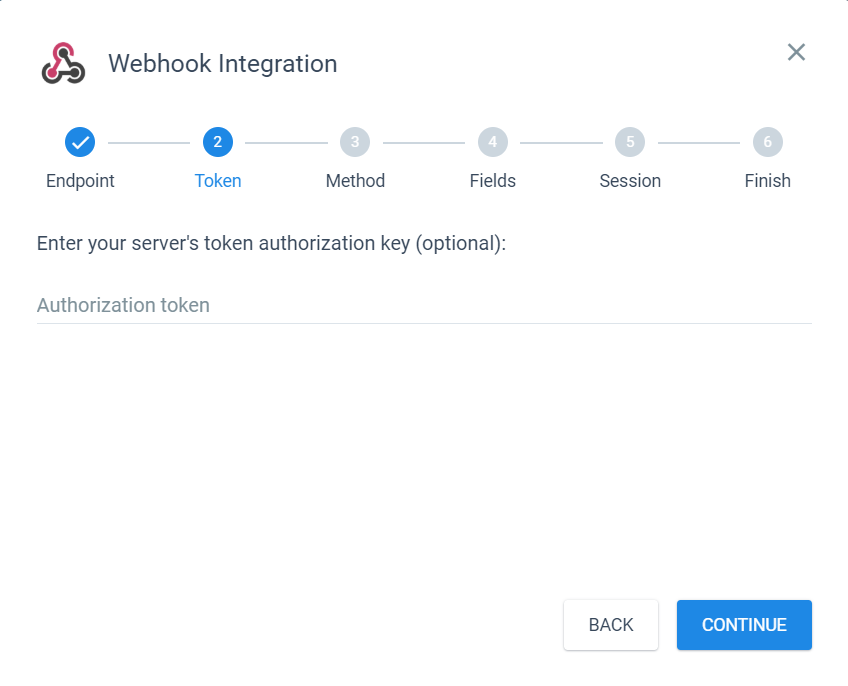This screenshot has width=848, height=686.
Task: Open the Endpoint step label
Action: [80, 181]
